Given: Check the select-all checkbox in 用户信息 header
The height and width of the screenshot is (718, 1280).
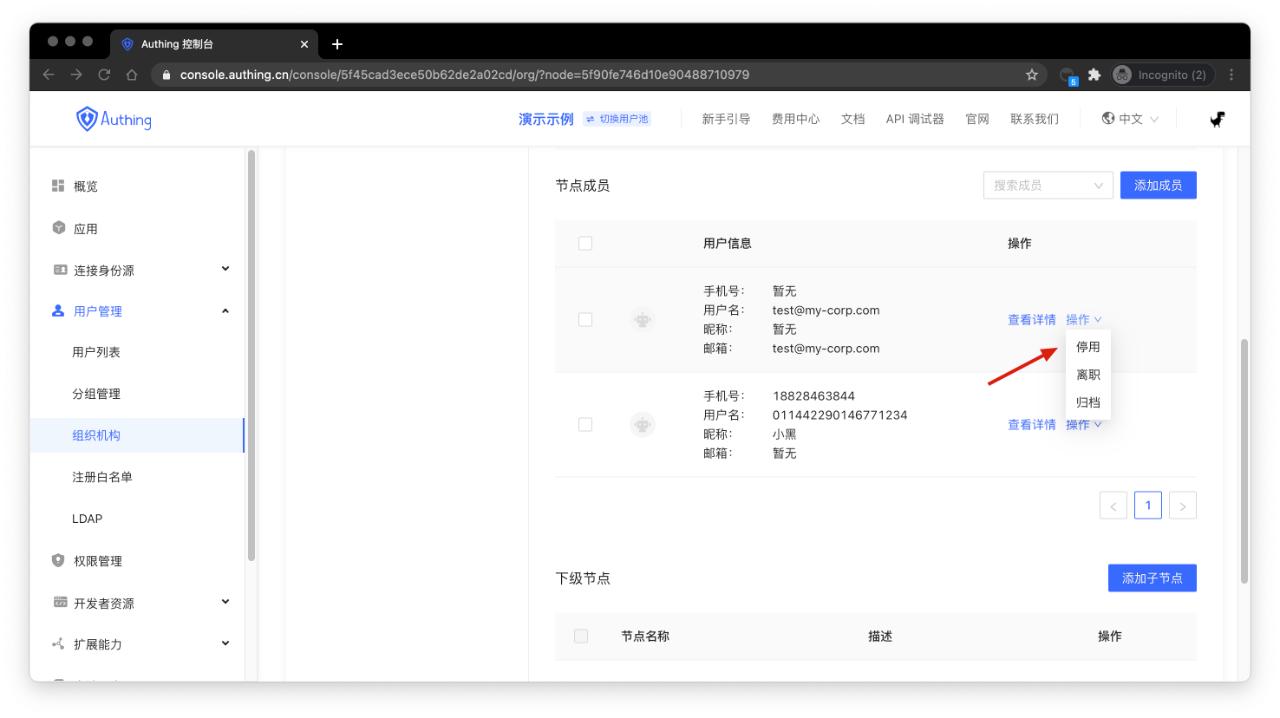Looking at the screenshot, I should (x=585, y=243).
